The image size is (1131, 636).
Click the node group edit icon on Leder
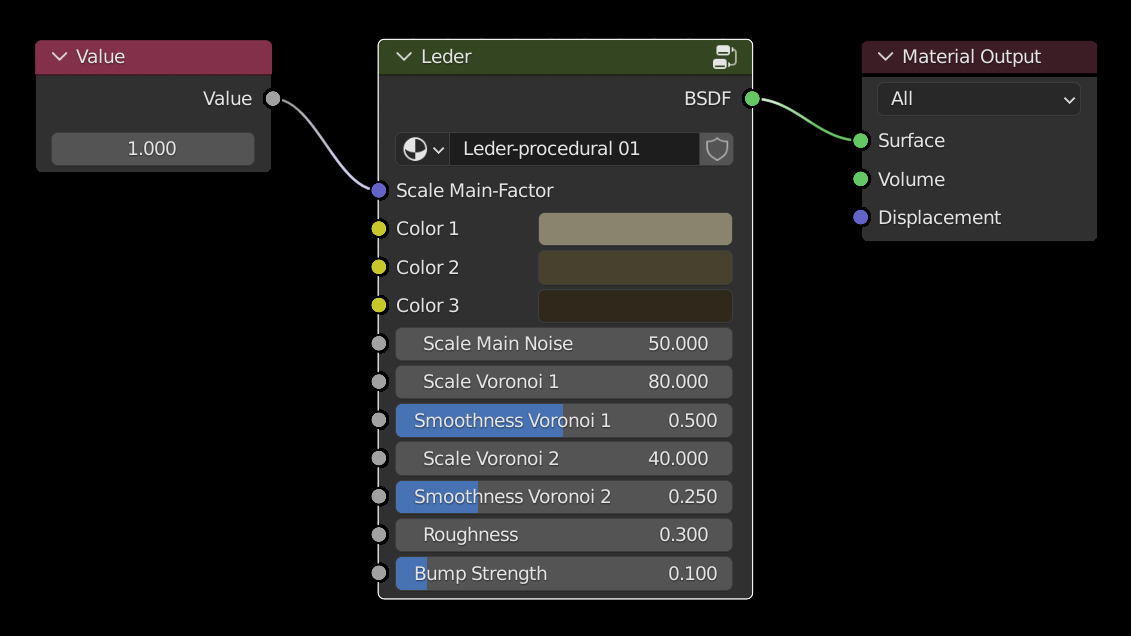point(725,57)
